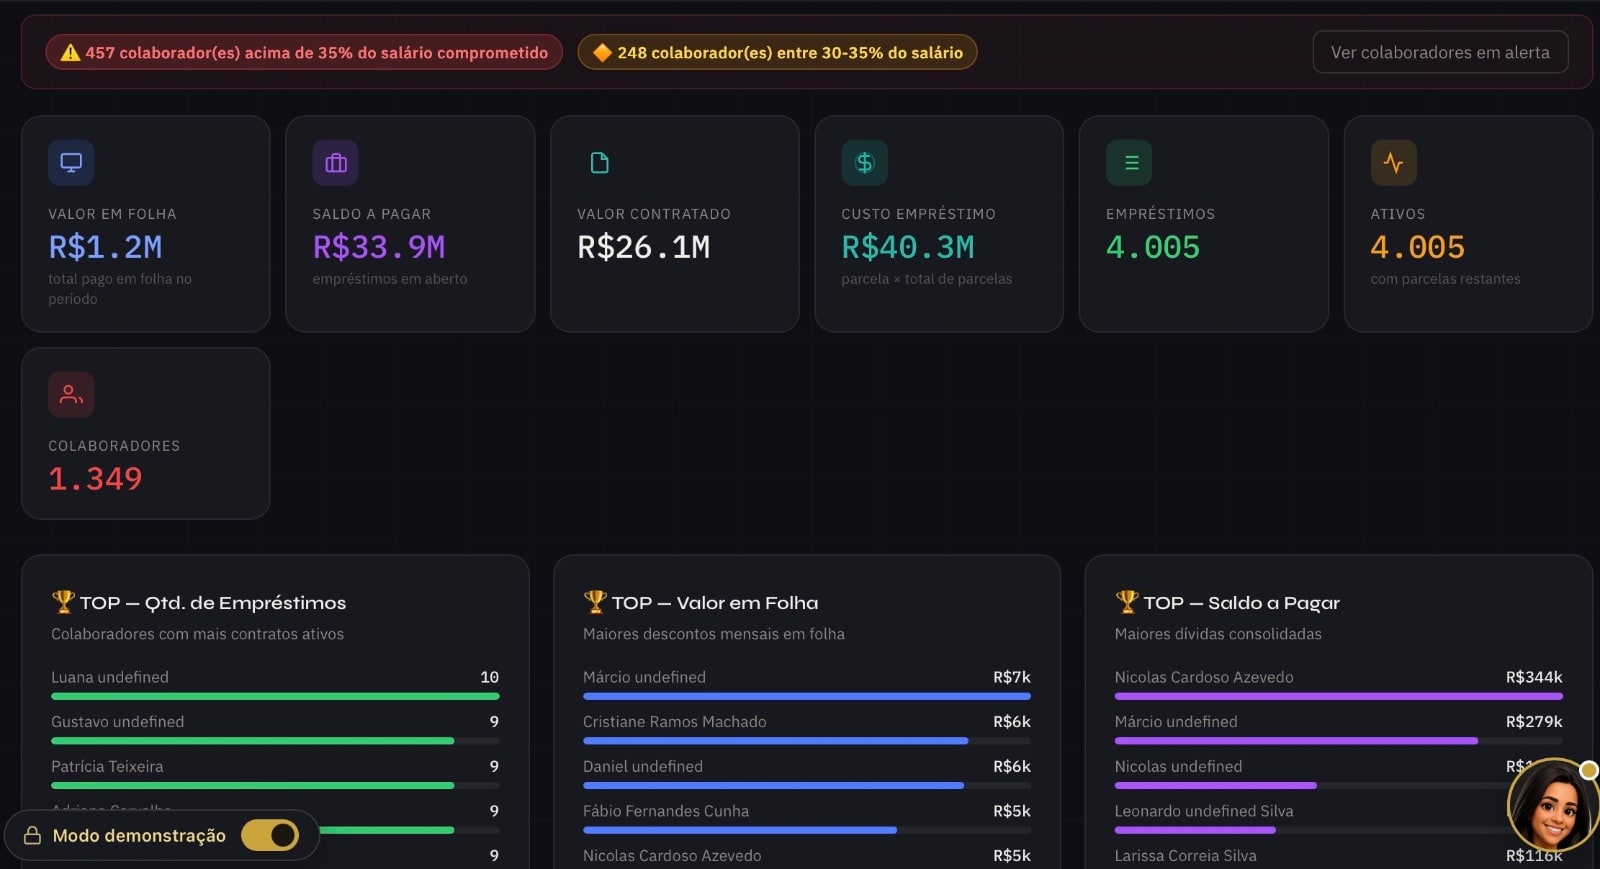Click the list icon above Empréstimos
Screen dimensions: 1600x869
pos(1130,163)
